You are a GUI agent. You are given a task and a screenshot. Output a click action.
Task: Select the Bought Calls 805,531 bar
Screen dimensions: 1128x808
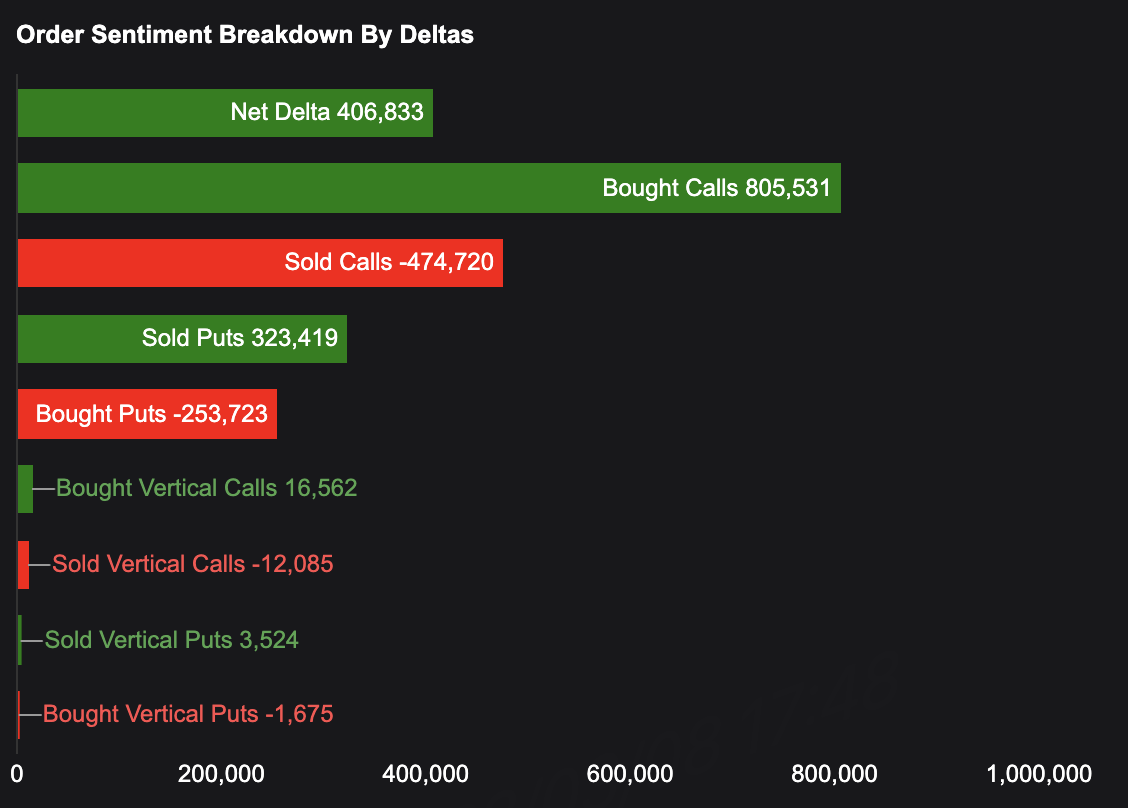[x=429, y=188]
